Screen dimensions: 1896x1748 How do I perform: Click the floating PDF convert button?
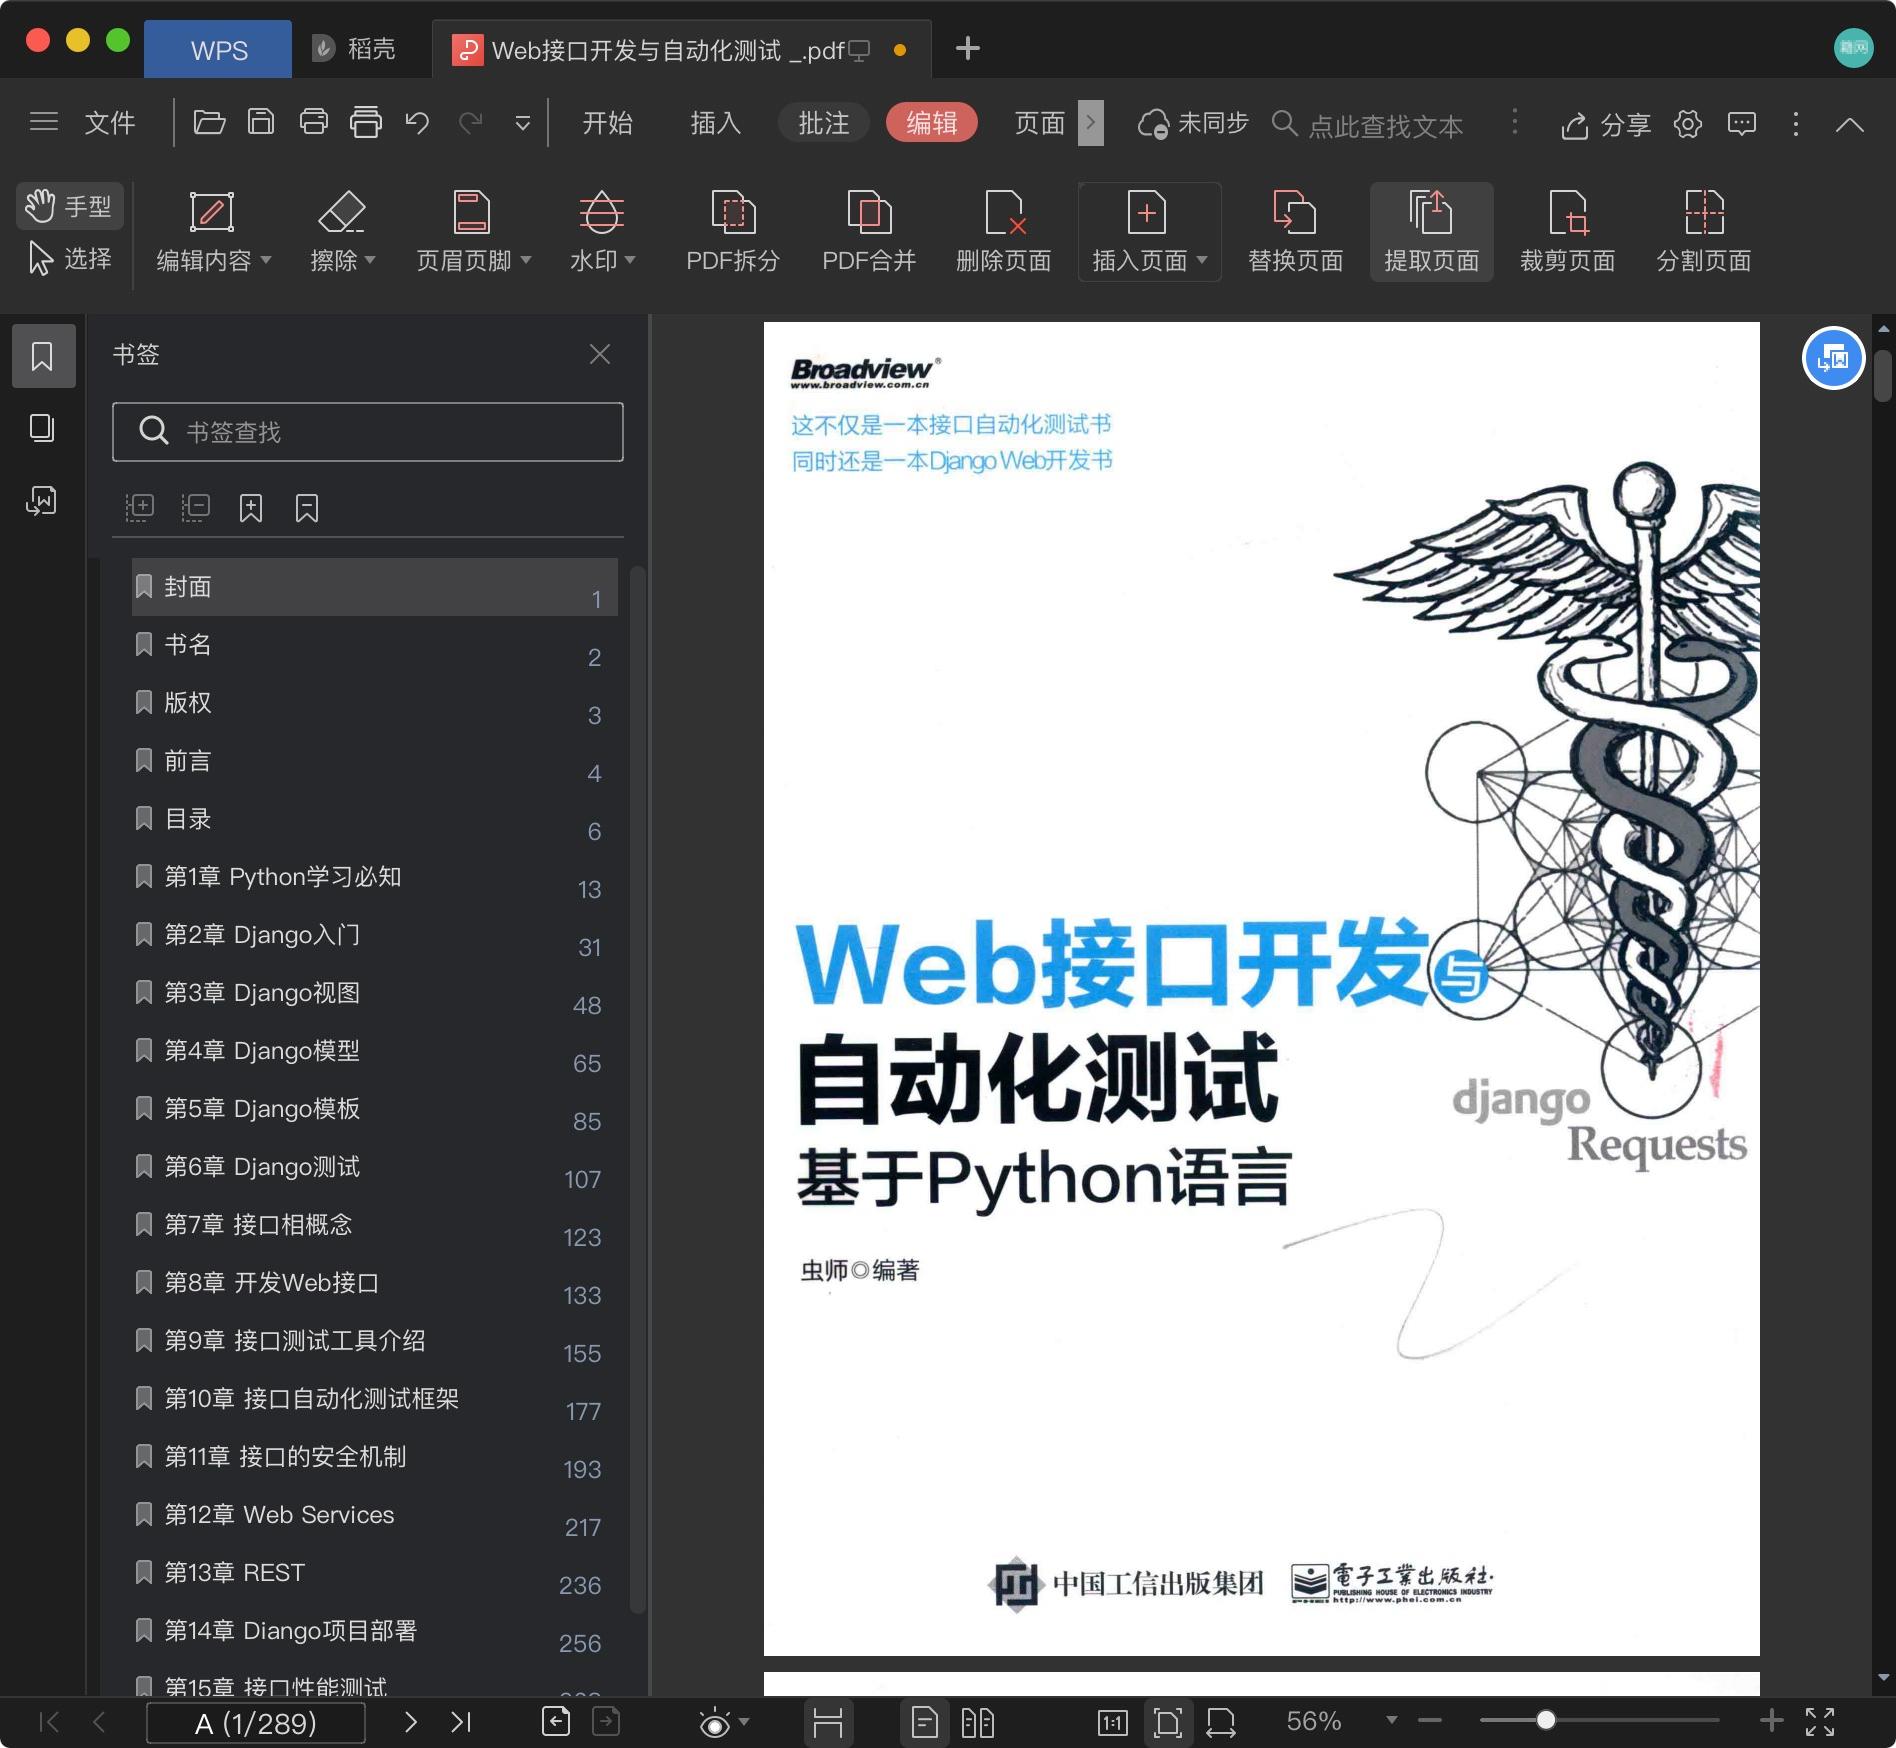1833,358
